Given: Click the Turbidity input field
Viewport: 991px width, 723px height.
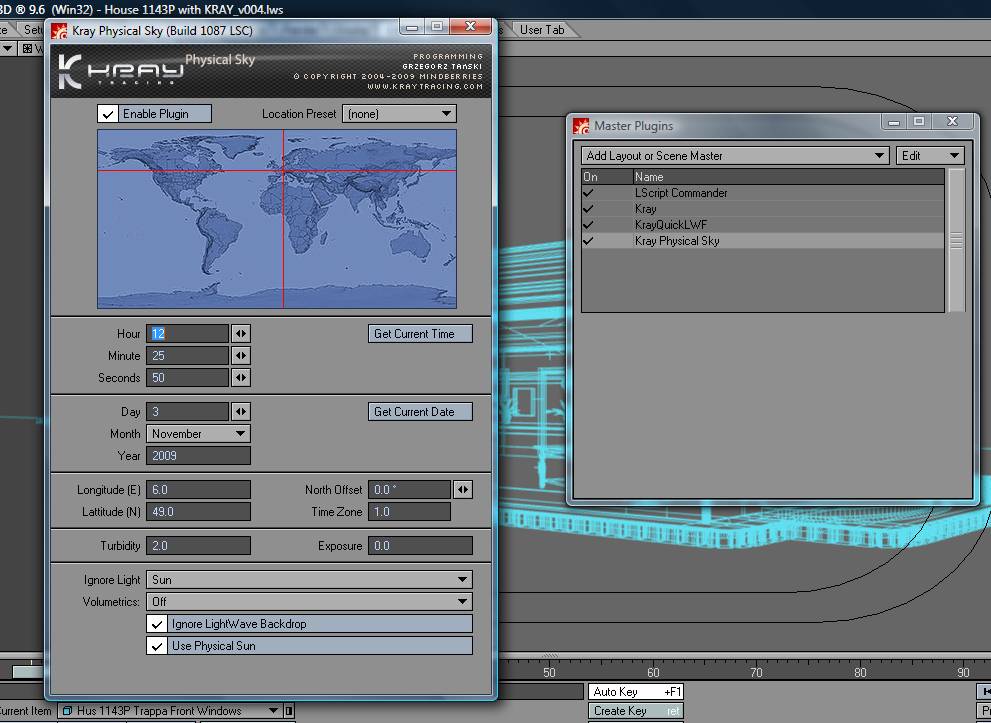Looking at the screenshot, I should pos(198,546).
